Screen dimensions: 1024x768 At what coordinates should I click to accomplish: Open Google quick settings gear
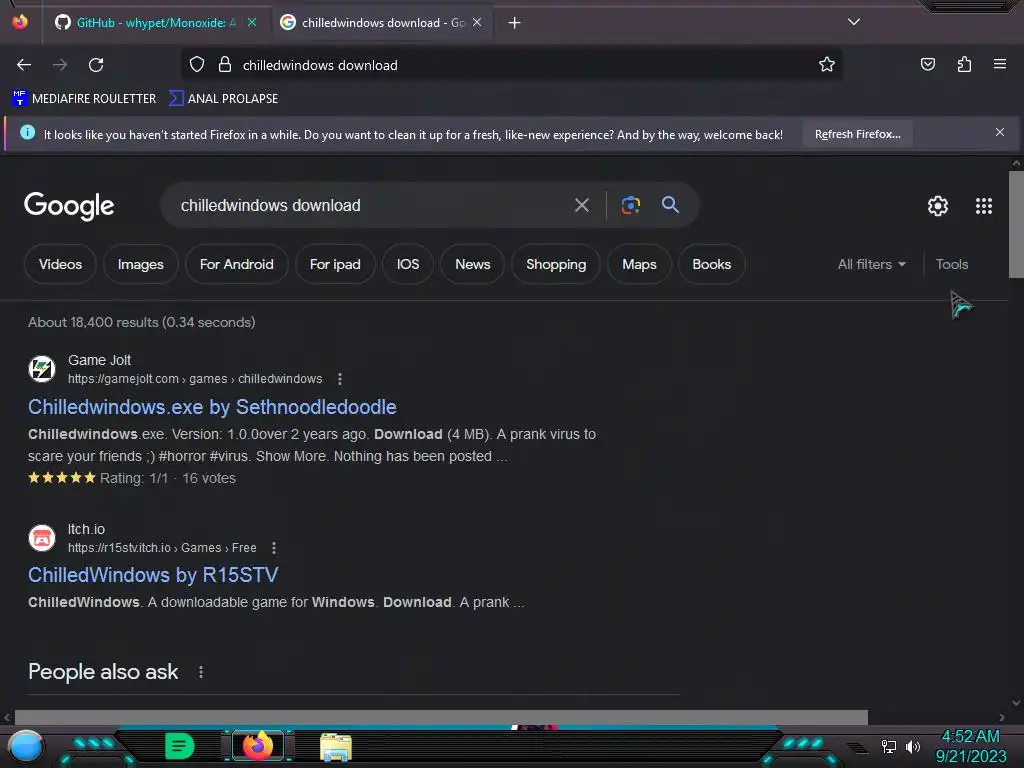(x=938, y=206)
